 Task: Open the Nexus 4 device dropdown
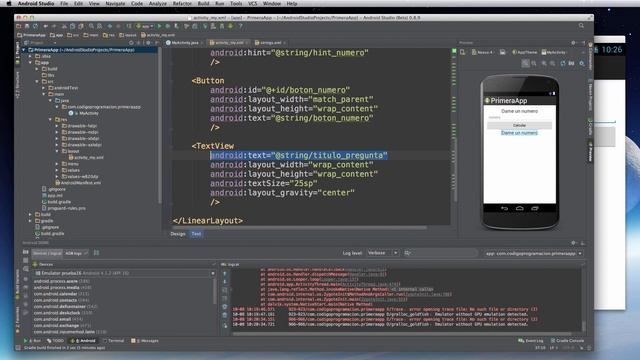click(x=483, y=52)
